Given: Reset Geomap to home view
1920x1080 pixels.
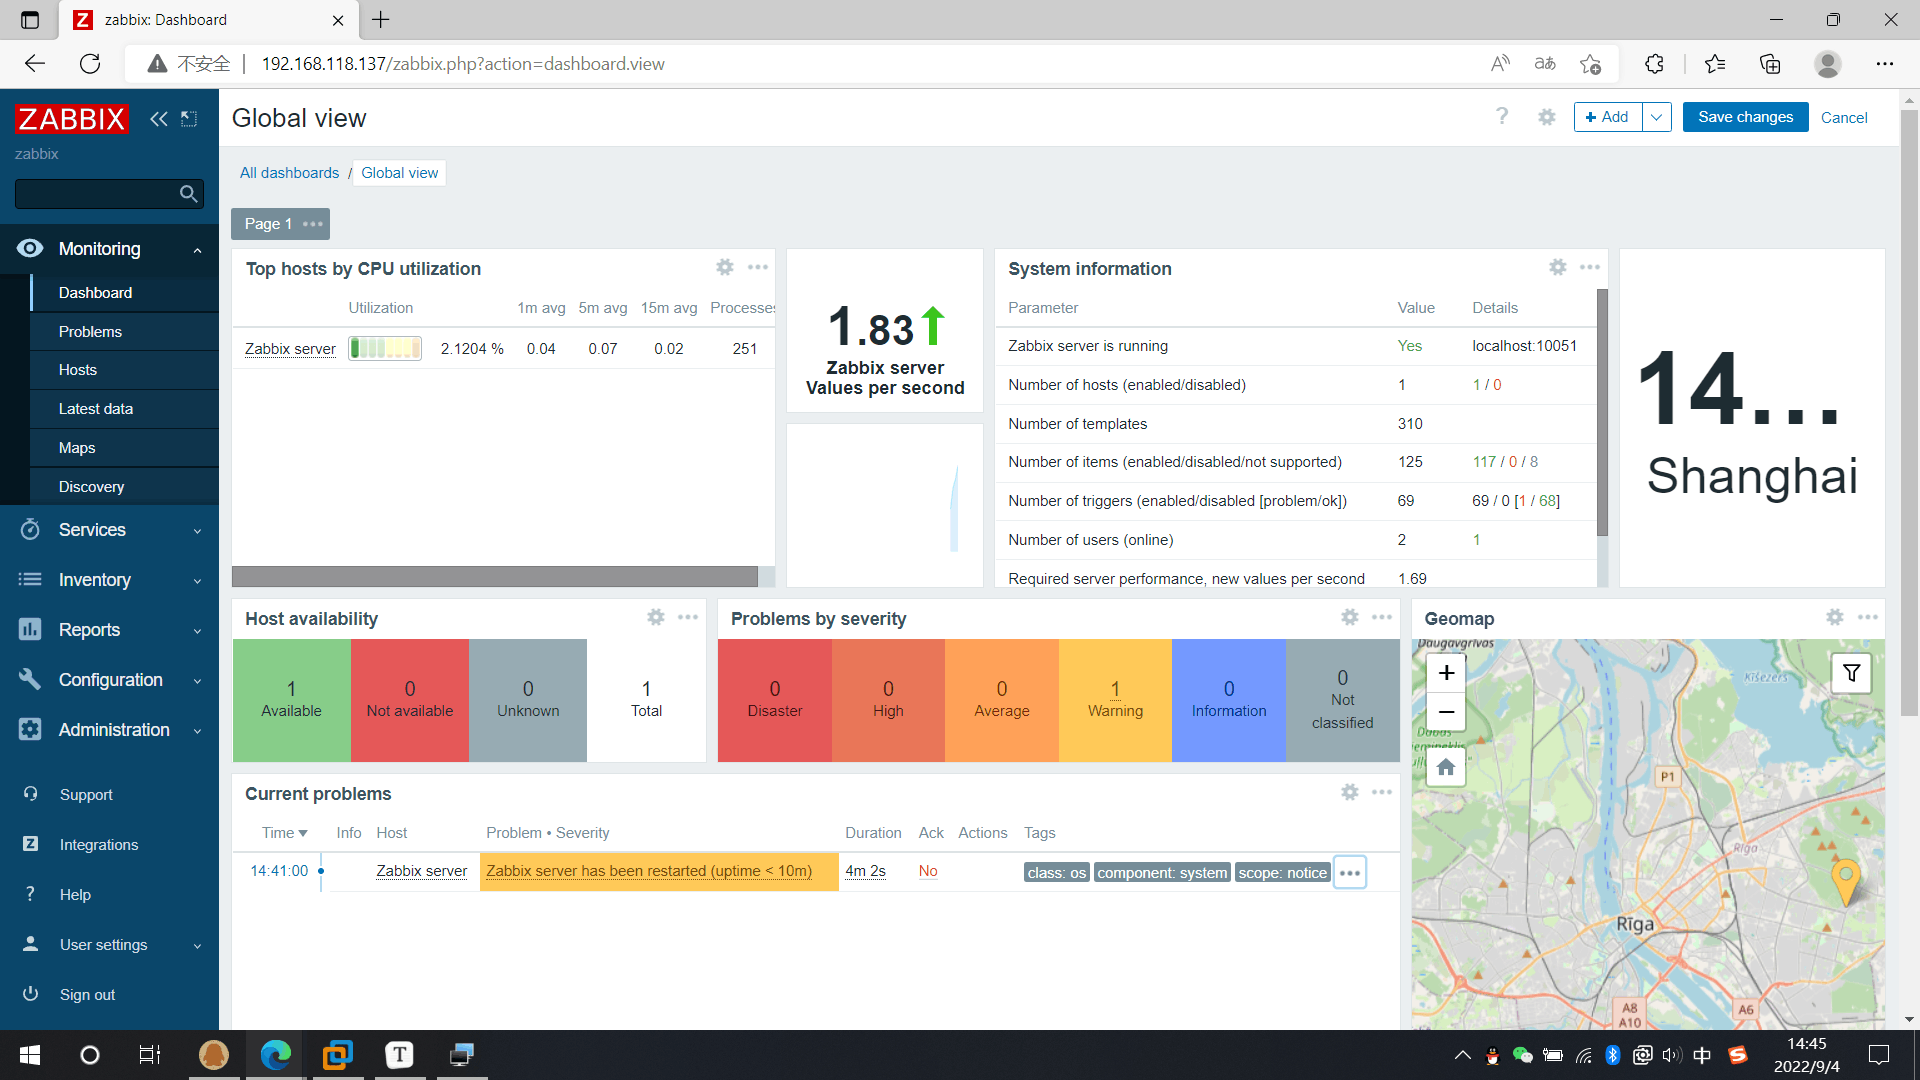Looking at the screenshot, I should point(1446,767).
